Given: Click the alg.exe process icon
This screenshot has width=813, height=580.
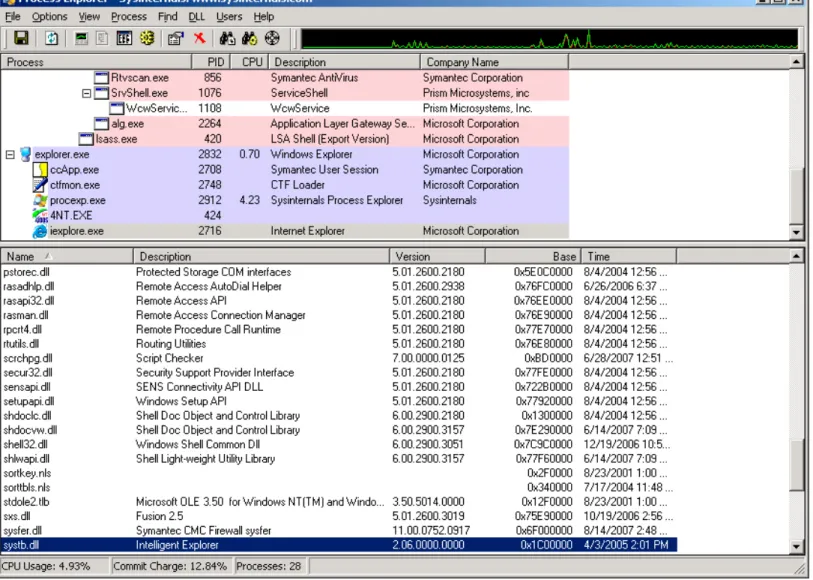Looking at the screenshot, I should coord(101,124).
